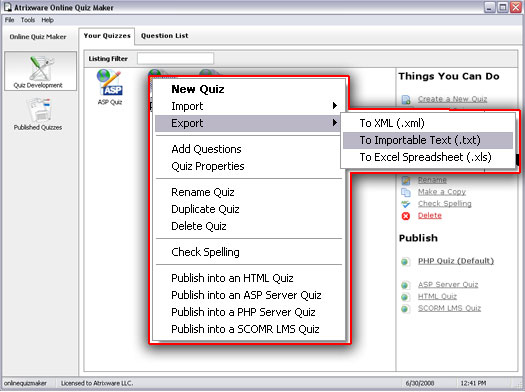This screenshot has width=525, height=392.
Task: Switch to the Question List tab
Action: (164, 36)
